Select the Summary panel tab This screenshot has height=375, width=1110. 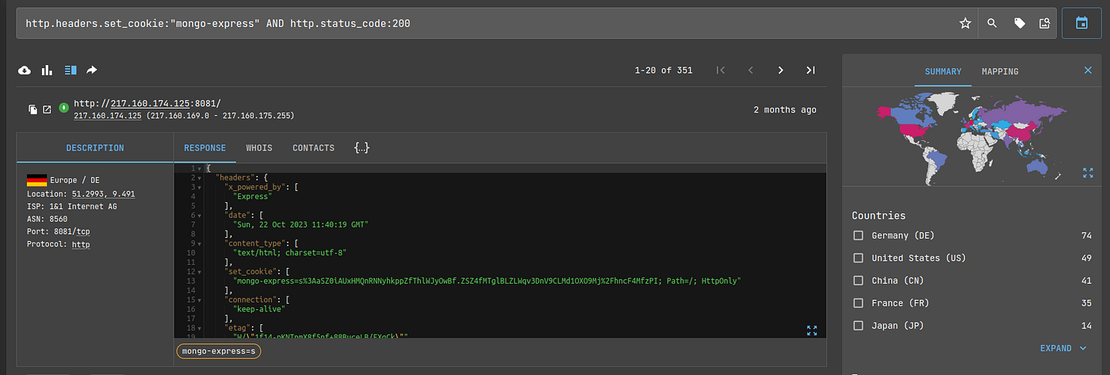[943, 71]
